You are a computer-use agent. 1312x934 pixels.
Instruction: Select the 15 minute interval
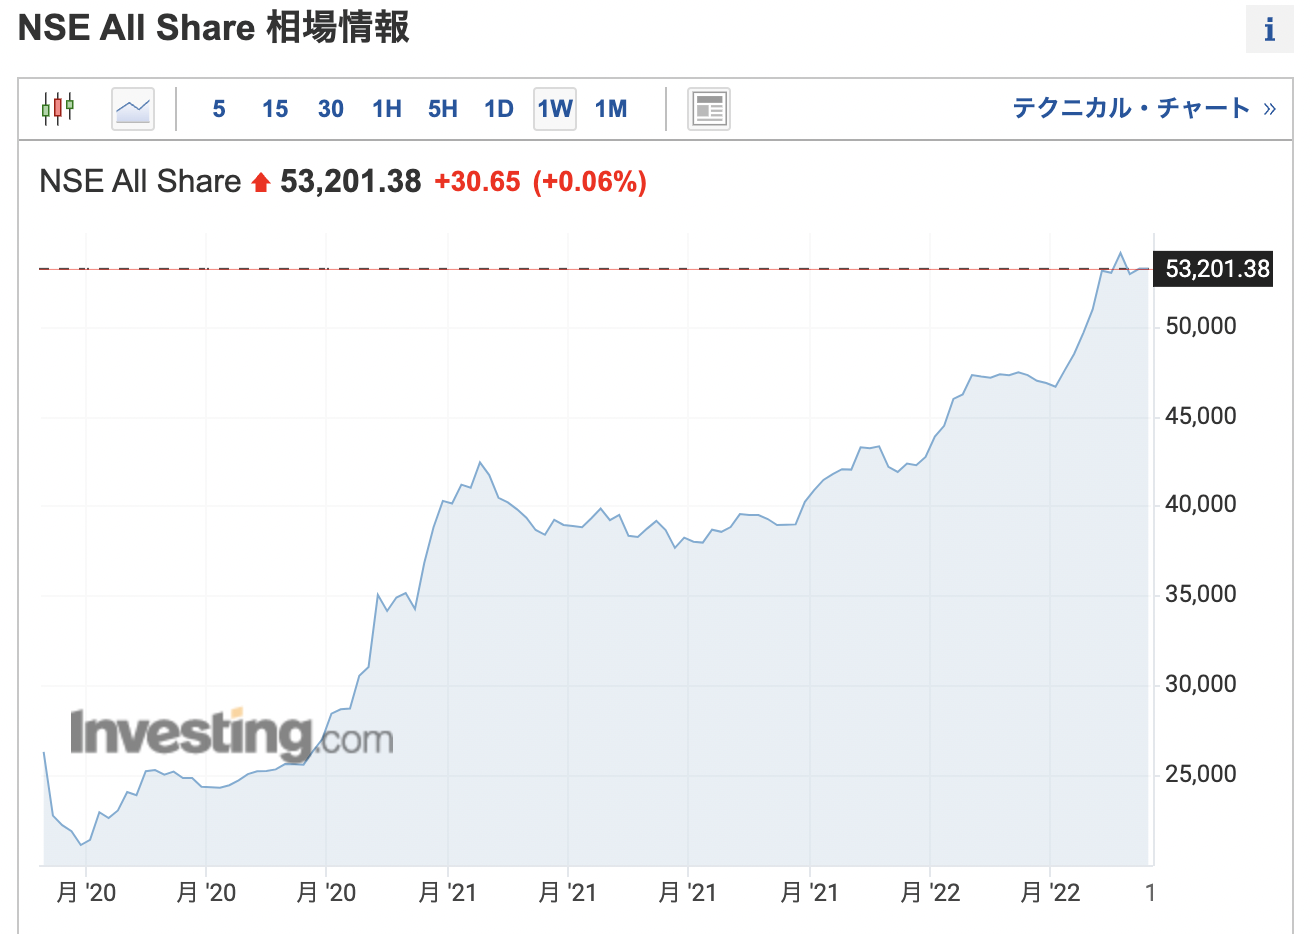pyautogui.click(x=275, y=109)
